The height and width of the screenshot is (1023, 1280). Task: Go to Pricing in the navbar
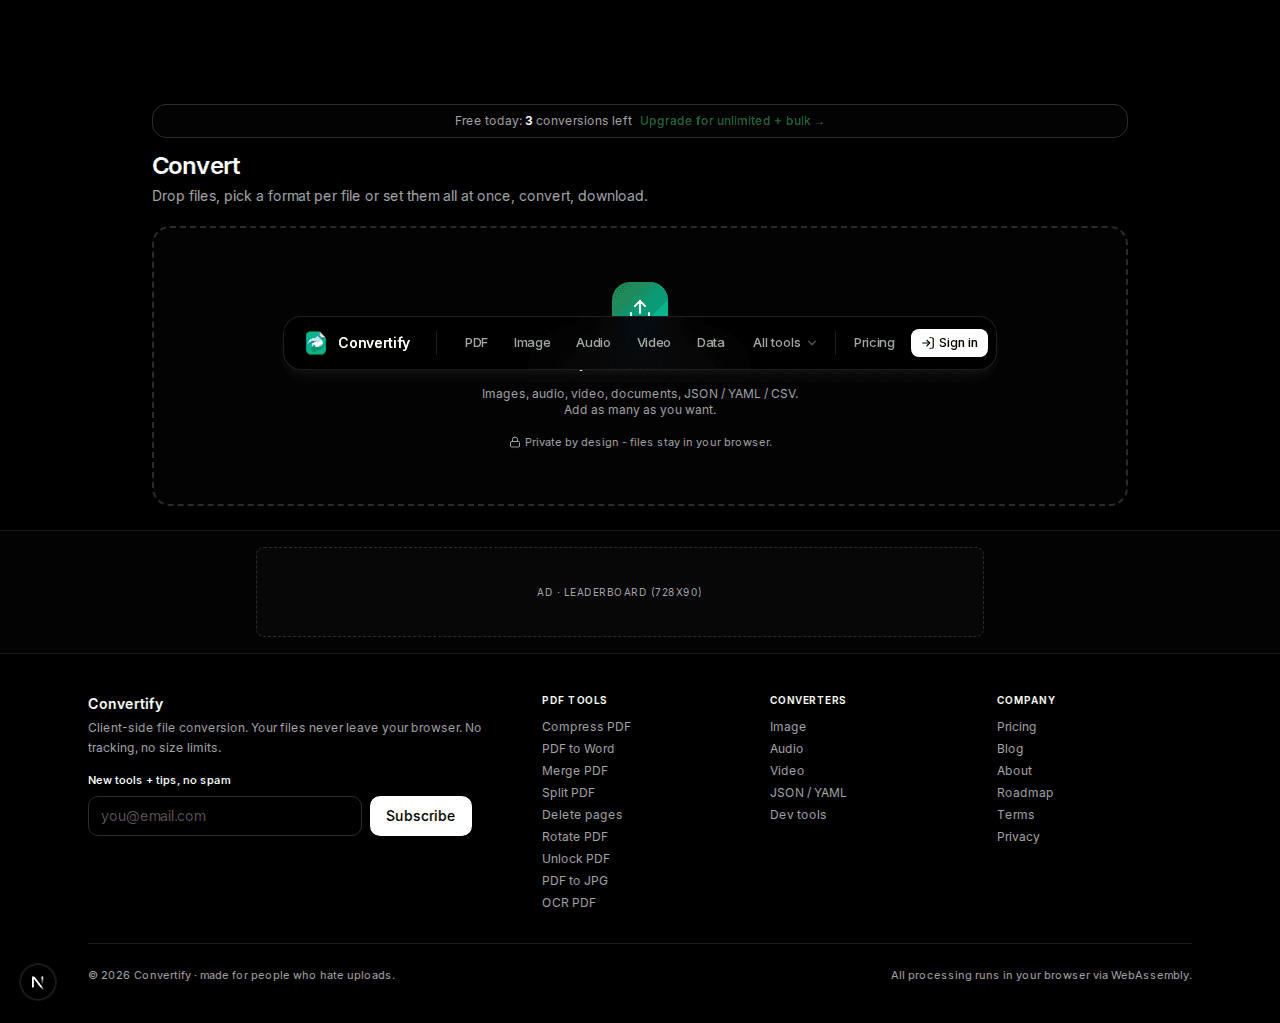pos(874,343)
